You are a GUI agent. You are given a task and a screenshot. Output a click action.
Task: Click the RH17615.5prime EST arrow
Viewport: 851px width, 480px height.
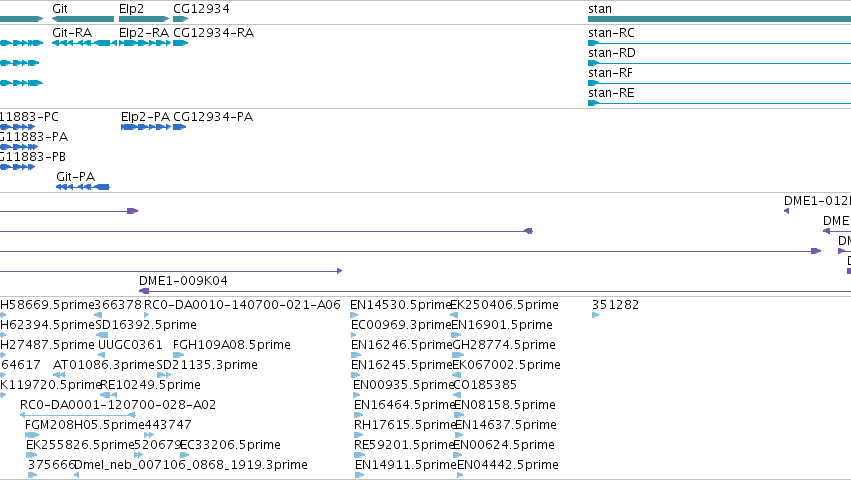(358, 435)
